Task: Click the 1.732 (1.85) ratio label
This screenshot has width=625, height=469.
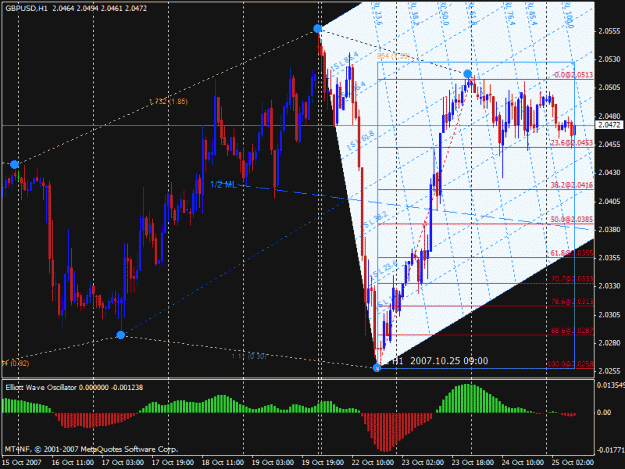Action: (169, 102)
